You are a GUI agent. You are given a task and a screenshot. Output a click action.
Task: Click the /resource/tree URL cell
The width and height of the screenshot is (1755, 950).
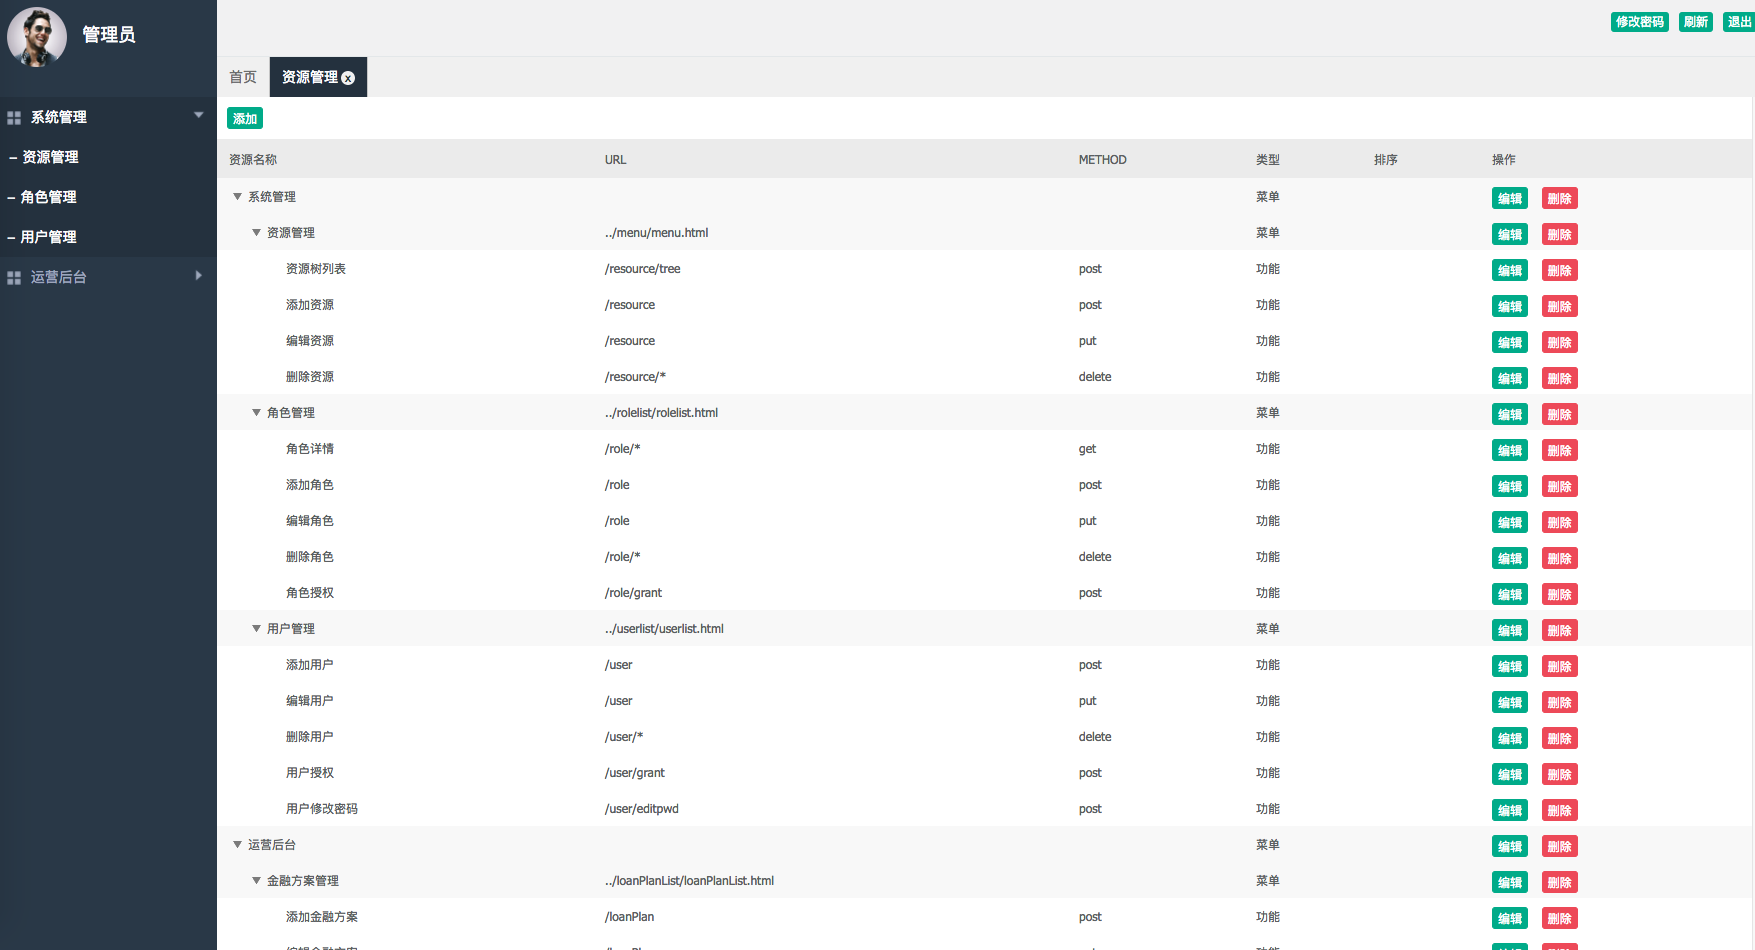[642, 269]
